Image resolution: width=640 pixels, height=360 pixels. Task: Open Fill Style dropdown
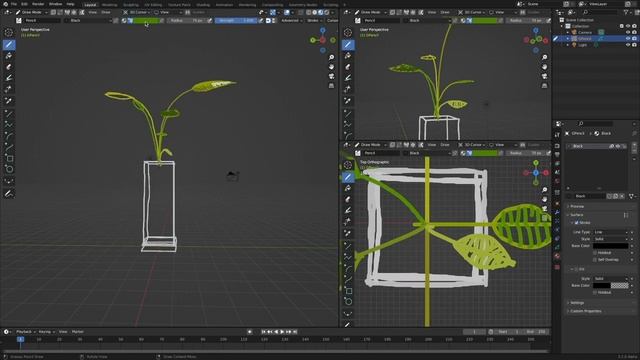tap(611, 278)
